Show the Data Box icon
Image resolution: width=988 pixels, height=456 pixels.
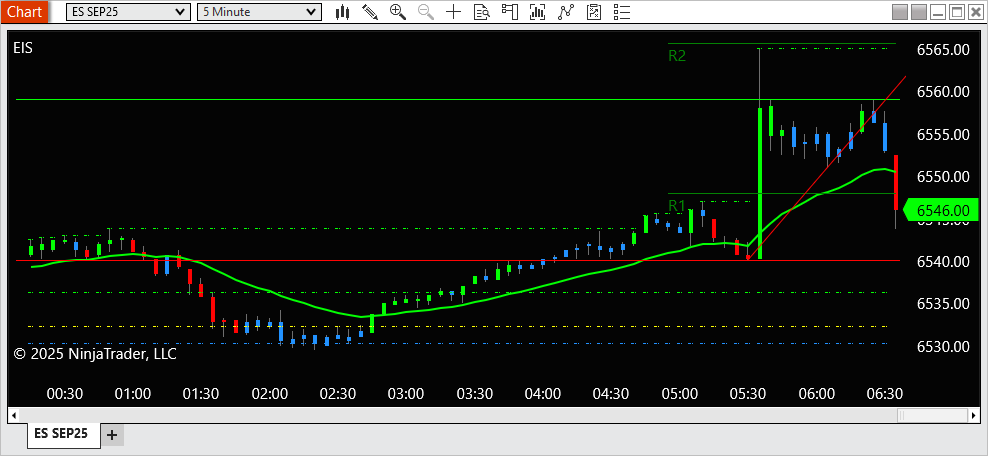(x=481, y=11)
